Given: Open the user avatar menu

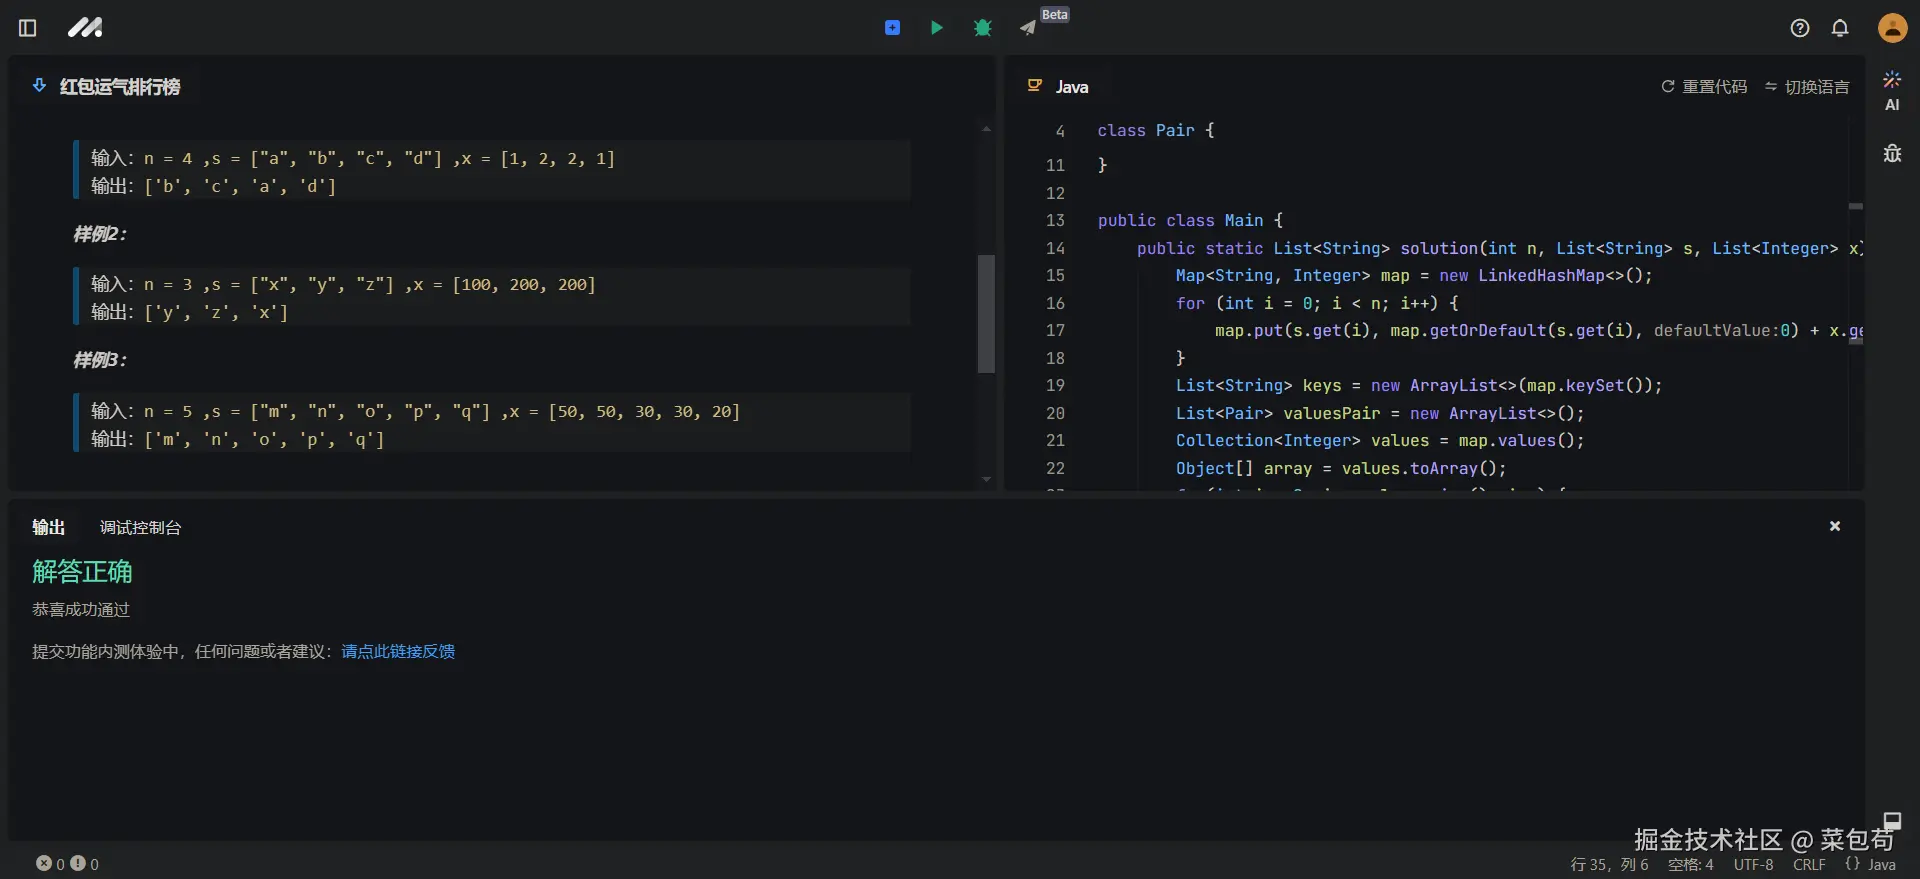Looking at the screenshot, I should (1892, 28).
